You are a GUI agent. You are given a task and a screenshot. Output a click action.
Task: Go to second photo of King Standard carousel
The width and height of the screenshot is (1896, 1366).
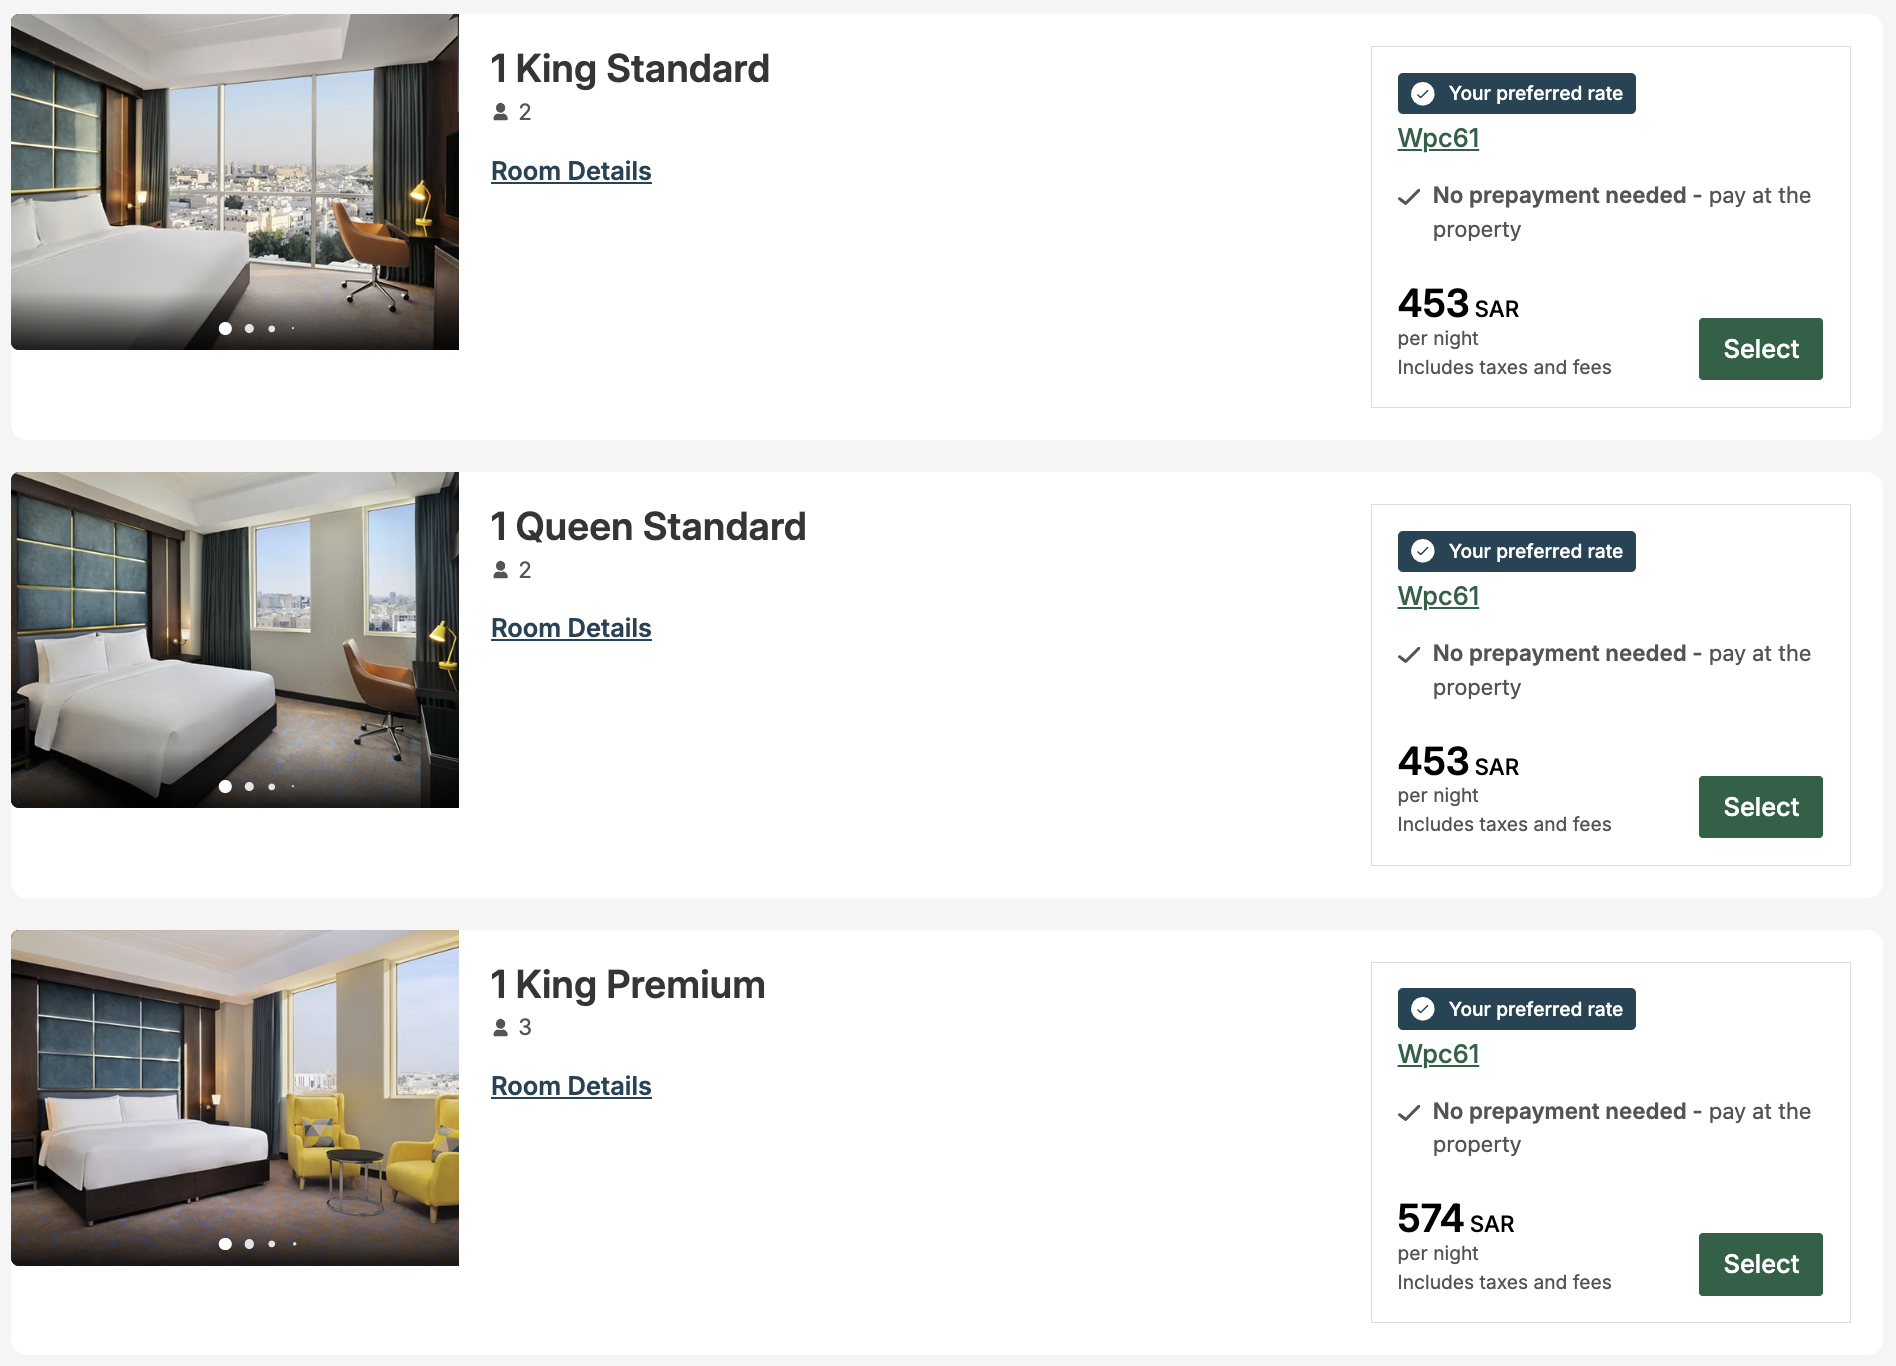click(x=249, y=328)
